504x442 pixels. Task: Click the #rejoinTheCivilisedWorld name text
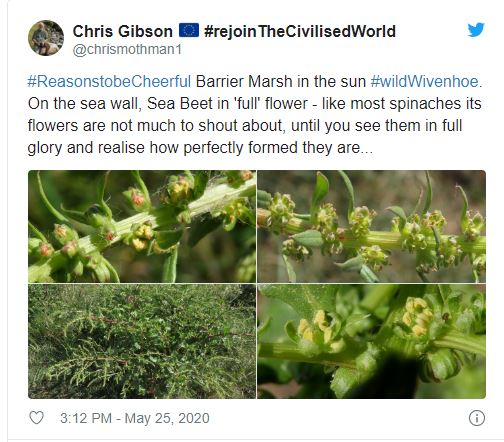click(x=300, y=31)
